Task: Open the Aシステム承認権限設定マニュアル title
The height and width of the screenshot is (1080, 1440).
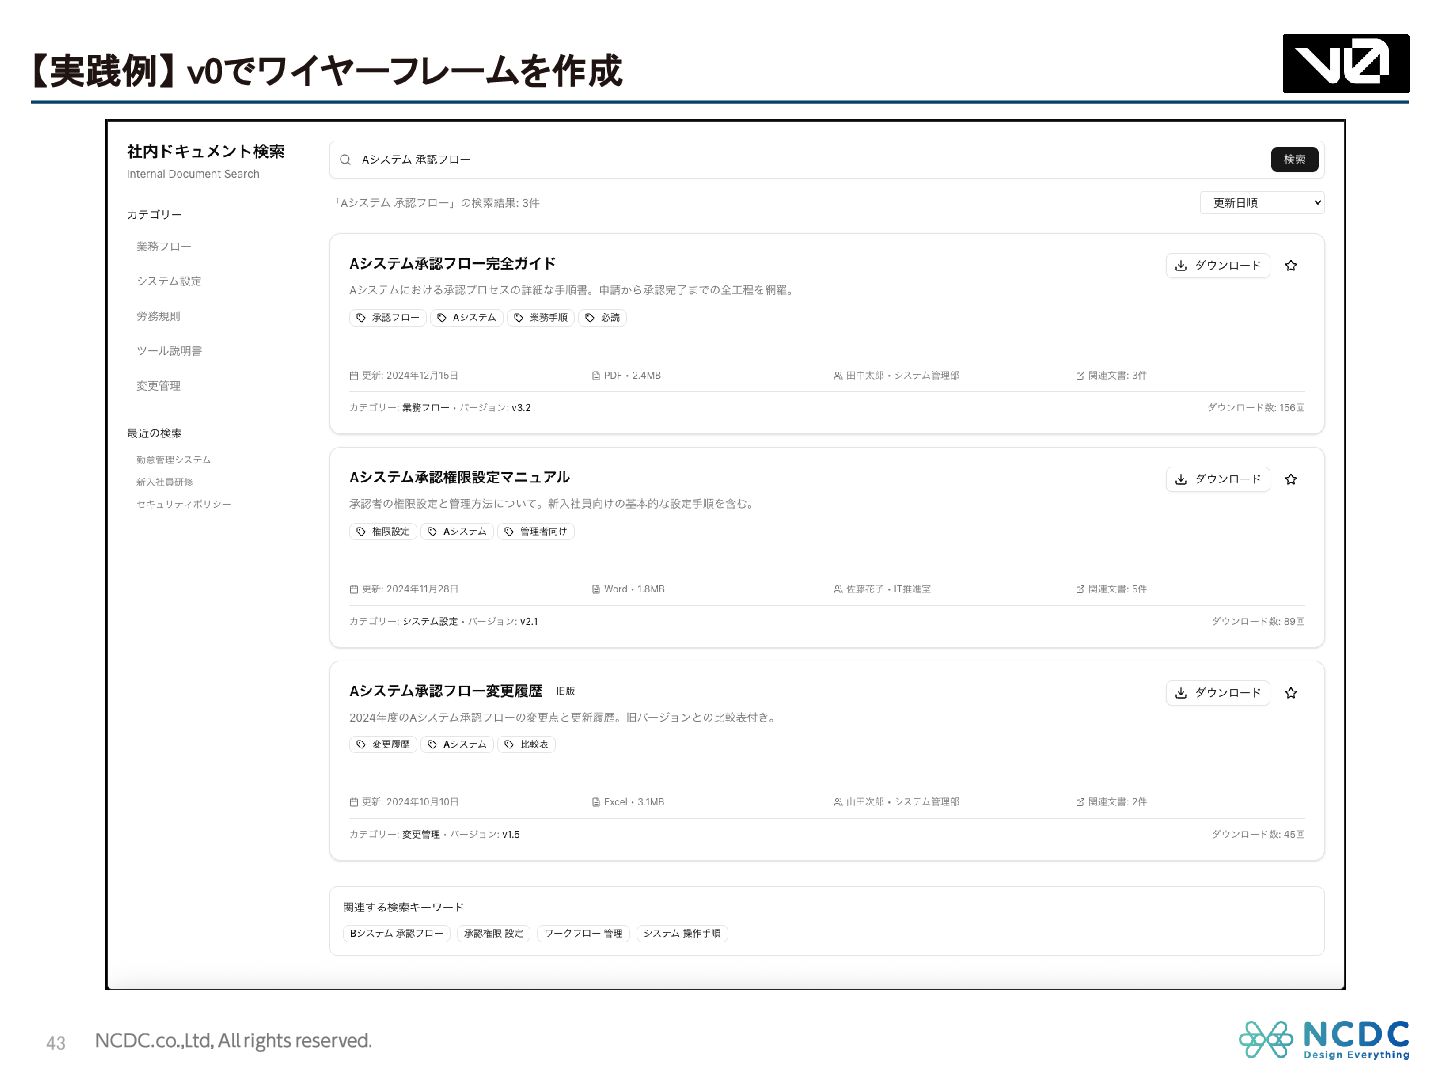Action: (460, 478)
